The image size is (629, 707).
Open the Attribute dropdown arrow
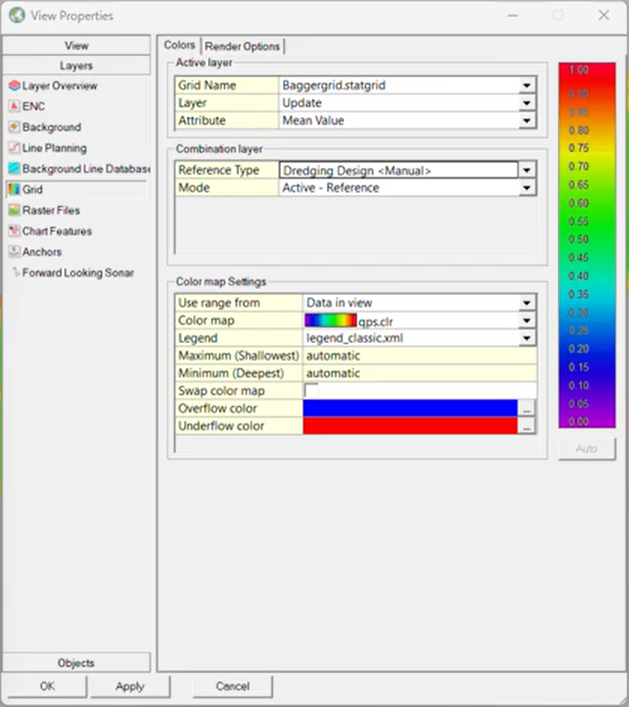[x=526, y=120]
